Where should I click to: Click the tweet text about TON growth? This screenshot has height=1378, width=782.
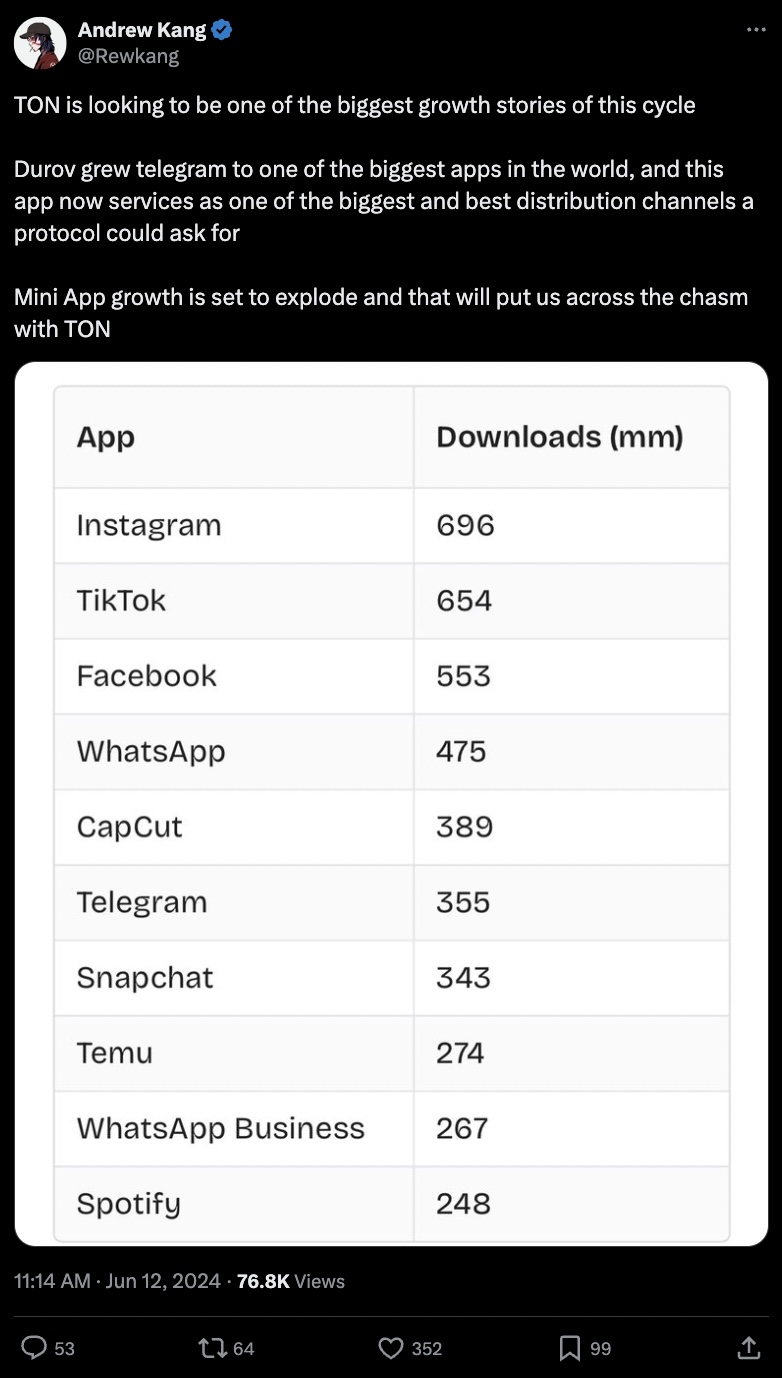[x=355, y=105]
